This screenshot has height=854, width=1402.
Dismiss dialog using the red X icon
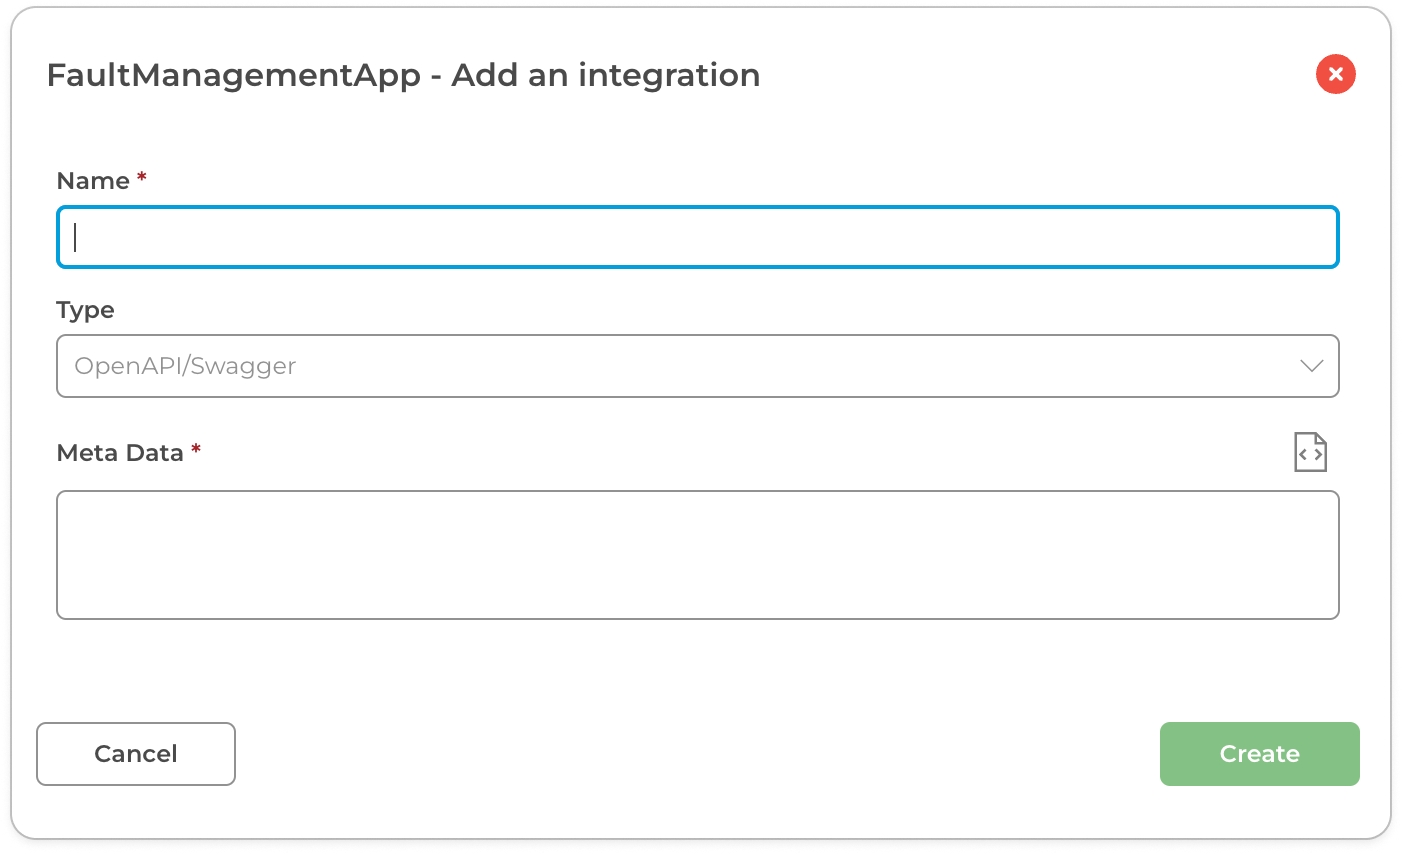click(x=1335, y=74)
